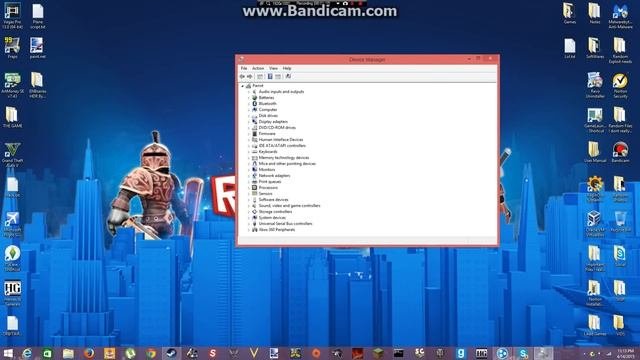Expand the Processors category
The width and height of the screenshot is (640, 360).
[x=249, y=188]
